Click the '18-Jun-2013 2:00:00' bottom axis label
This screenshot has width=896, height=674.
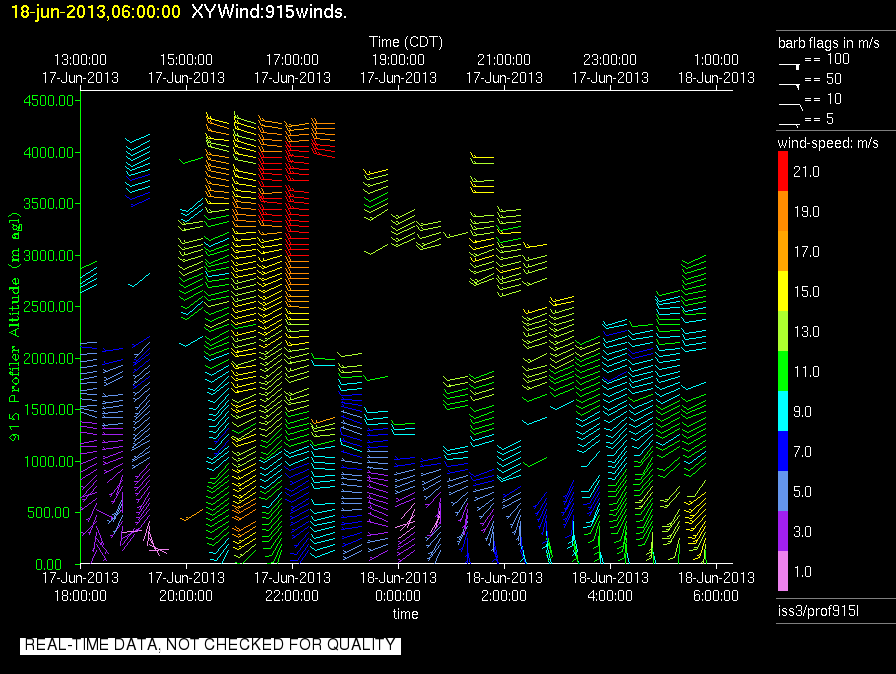pyautogui.click(x=504, y=587)
